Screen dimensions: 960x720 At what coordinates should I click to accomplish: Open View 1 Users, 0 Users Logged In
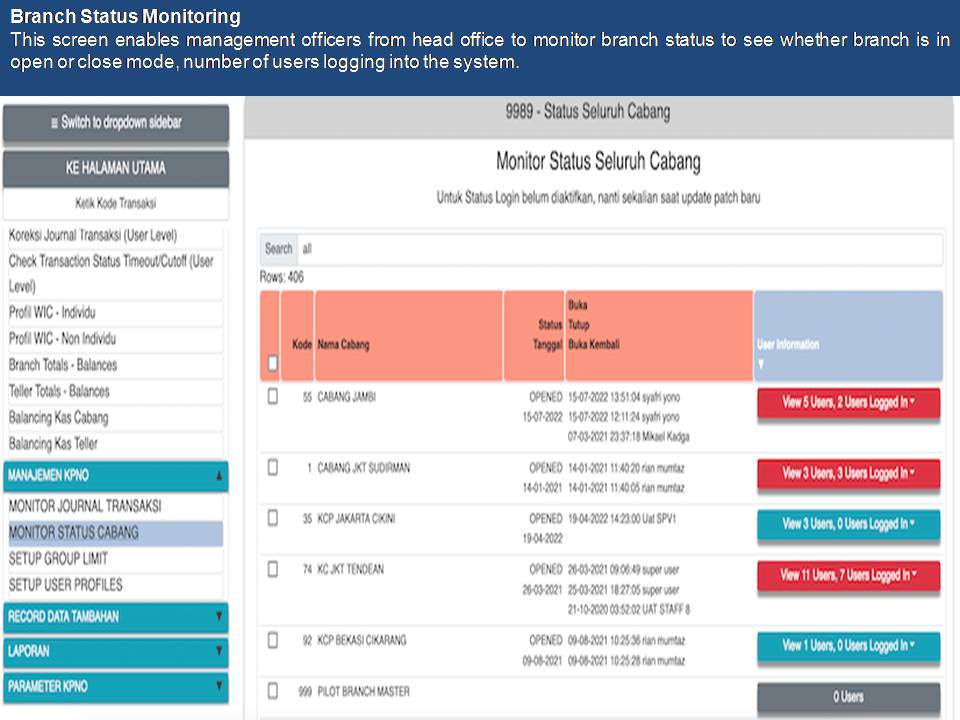[x=848, y=646]
